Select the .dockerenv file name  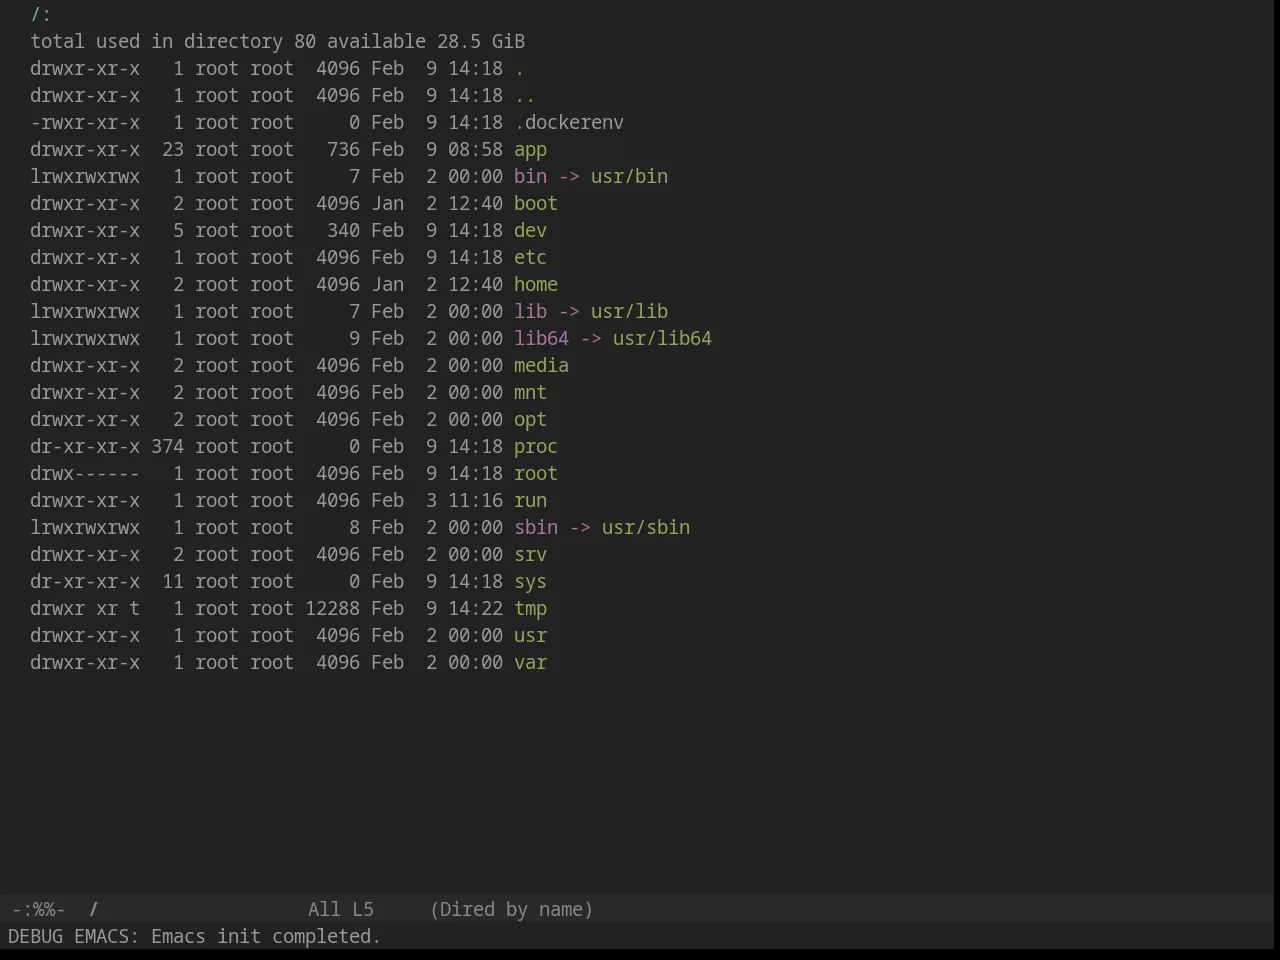tap(569, 123)
